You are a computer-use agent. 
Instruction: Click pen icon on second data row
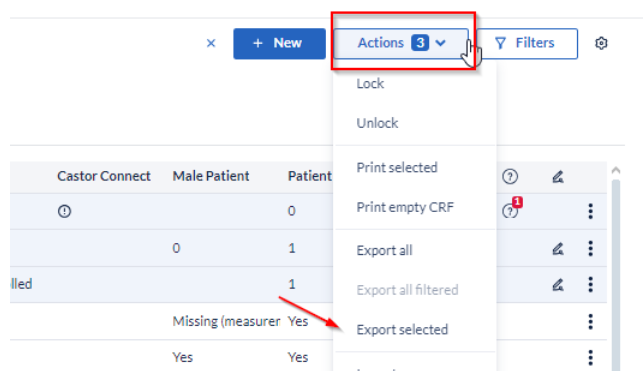[x=557, y=249]
